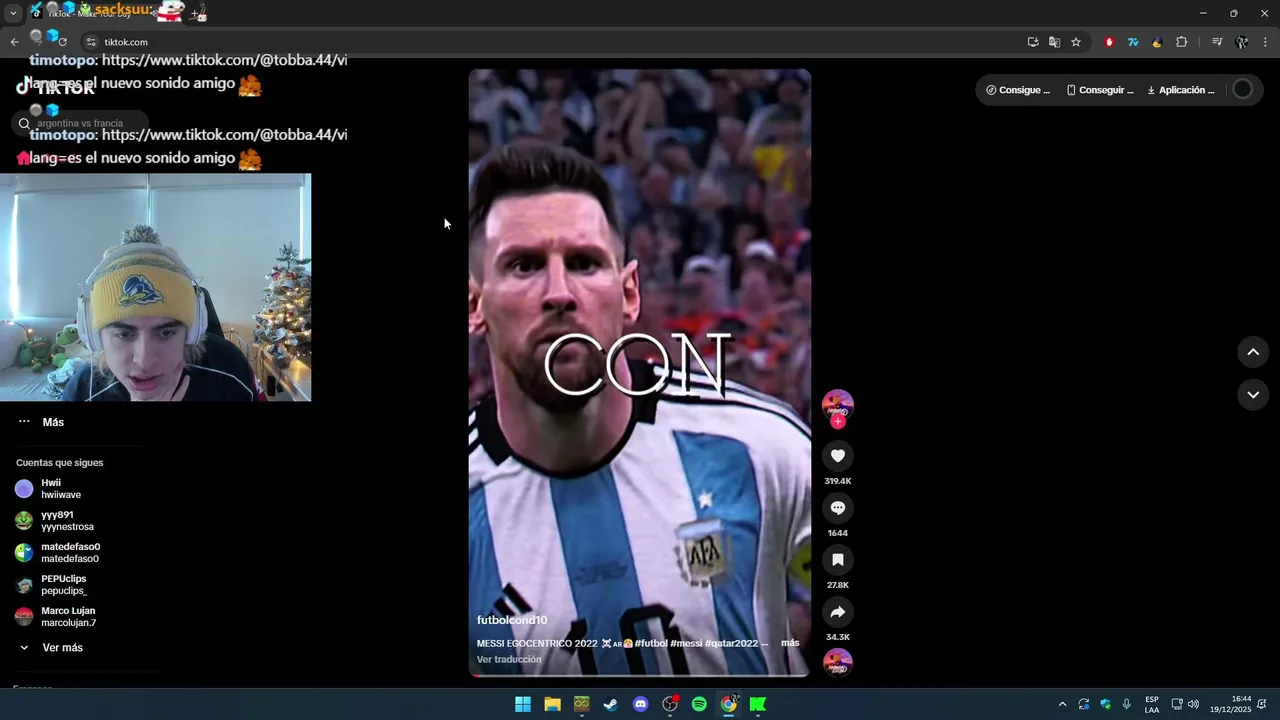Click the Conseguir app button with phone icon

1100,90
